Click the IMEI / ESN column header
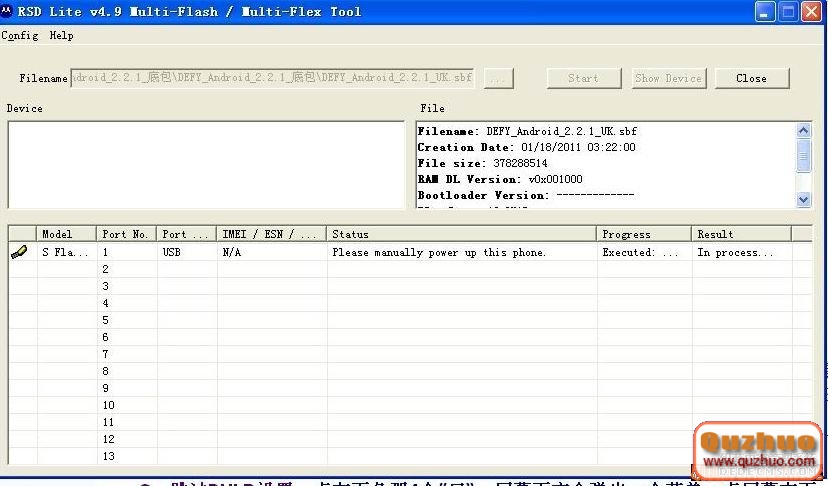Viewport: 828px width, 486px height. click(270, 234)
